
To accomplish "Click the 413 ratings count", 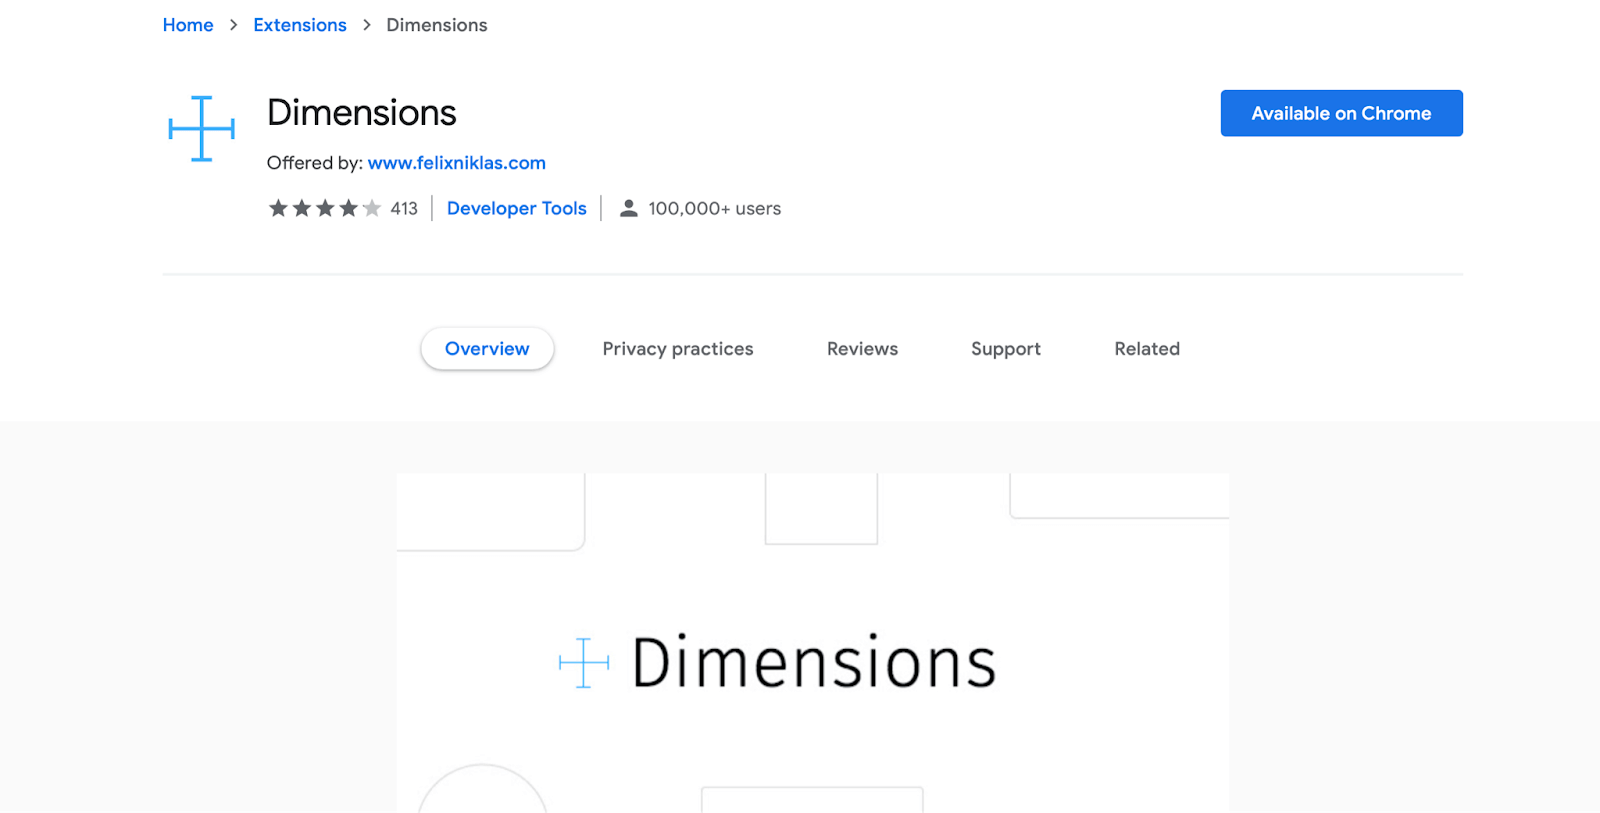I will 404,208.
